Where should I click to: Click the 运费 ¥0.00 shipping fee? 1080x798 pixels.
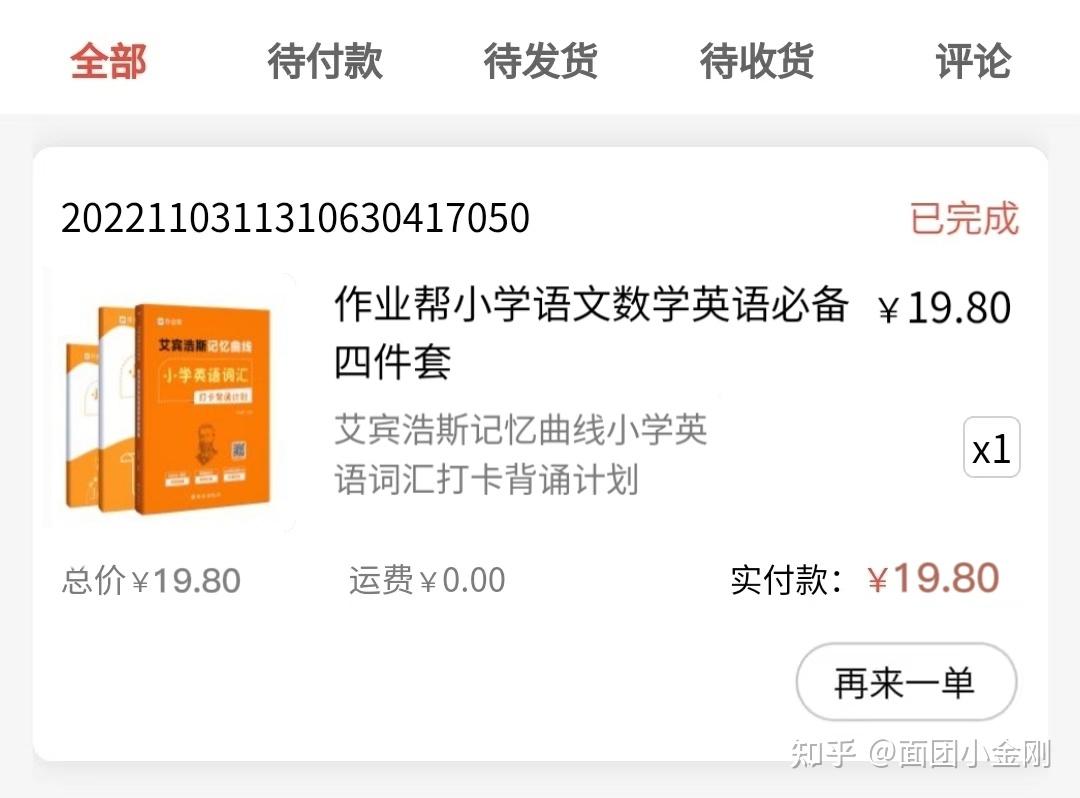(x=427, y=580)
